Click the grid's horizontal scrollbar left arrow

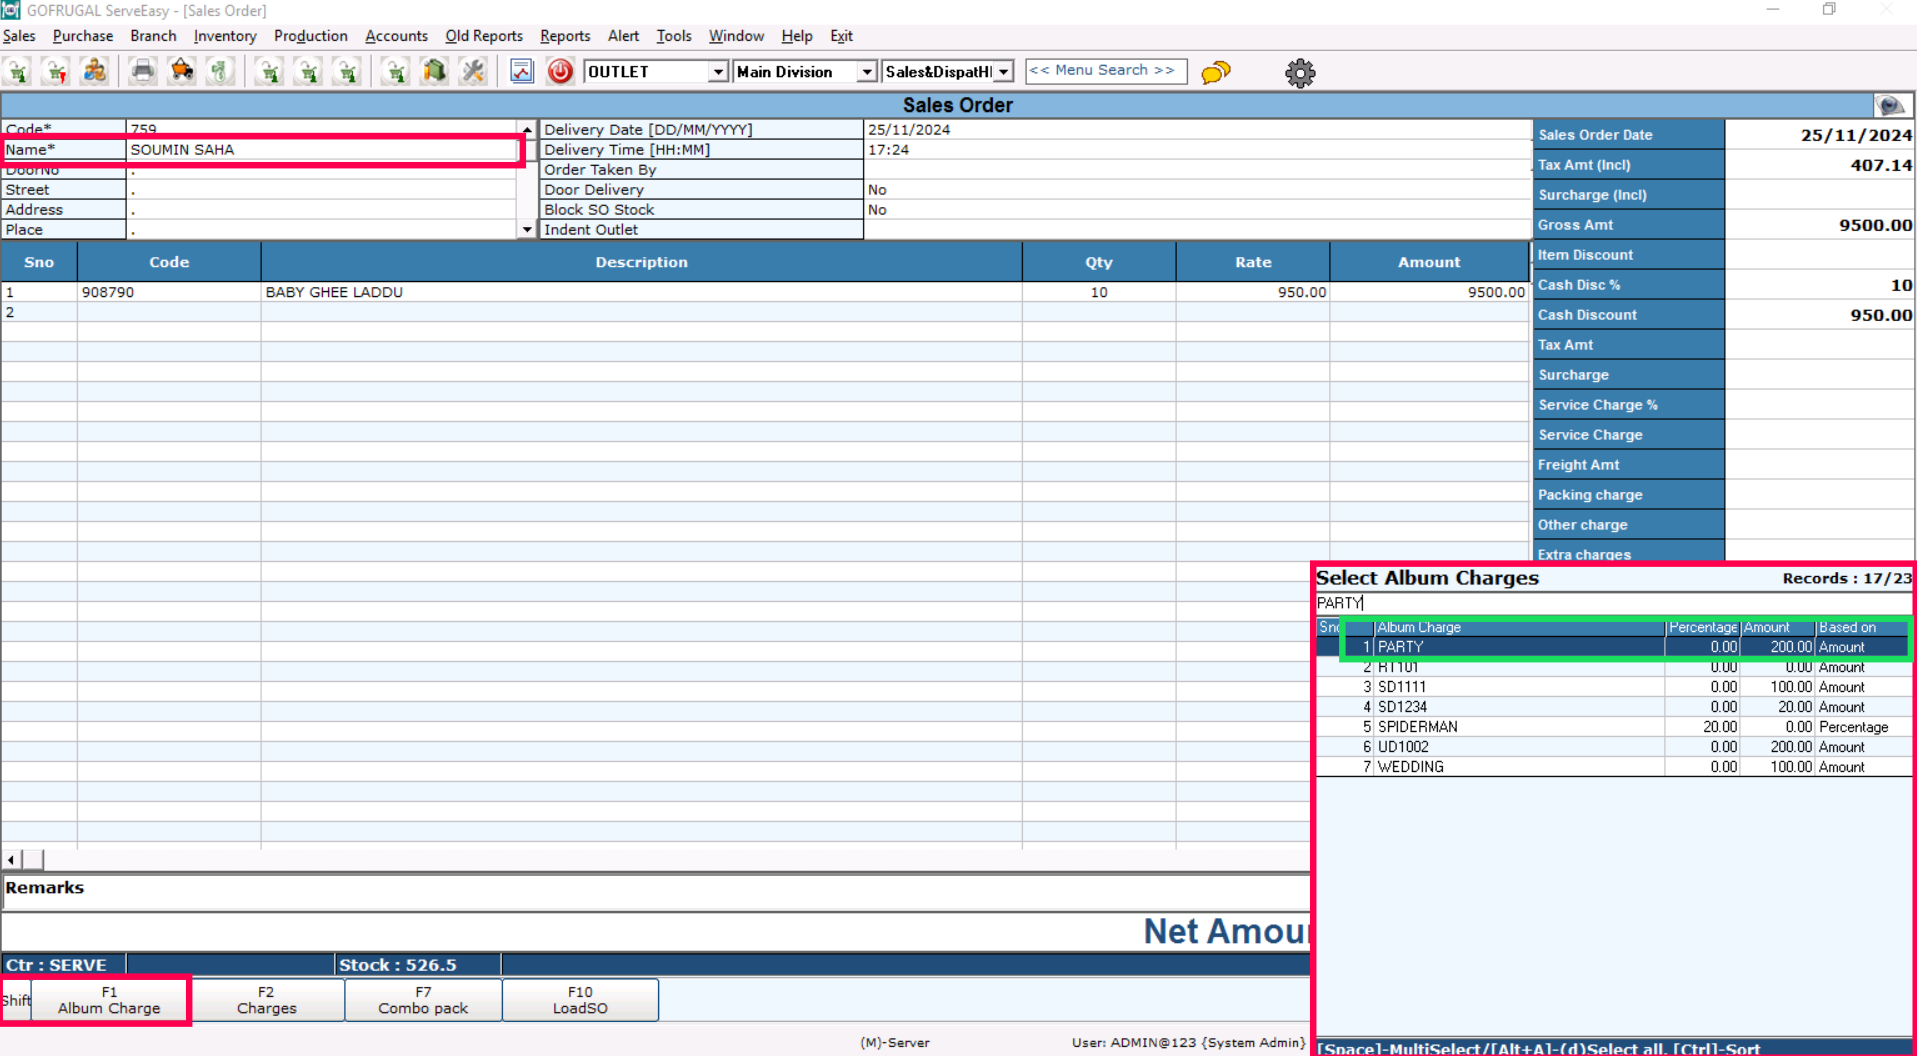tap(11, 860)
